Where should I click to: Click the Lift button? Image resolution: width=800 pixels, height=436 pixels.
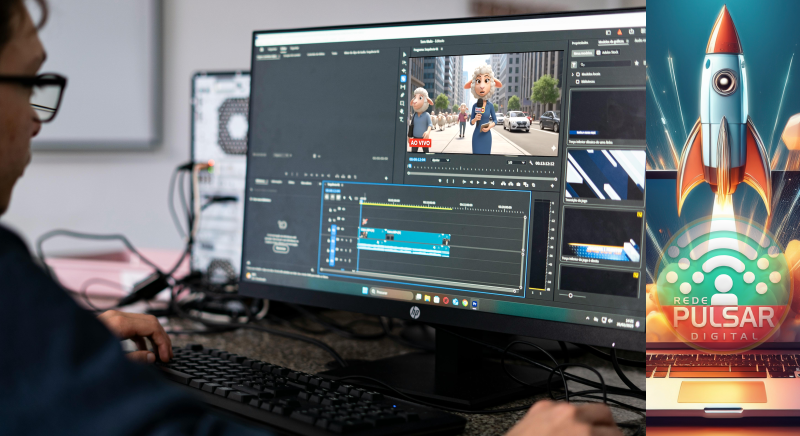(x=504, y=183)
